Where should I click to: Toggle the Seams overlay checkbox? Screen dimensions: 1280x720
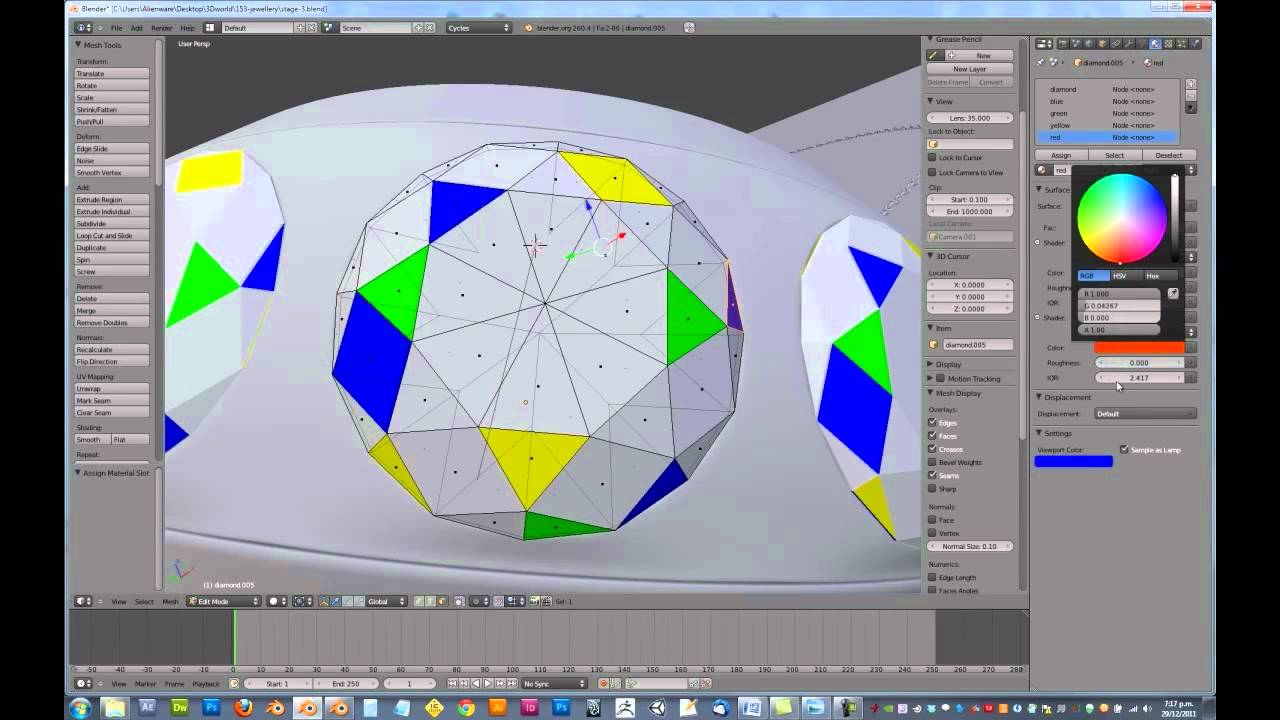pyautogui.click(x=932, y=475)
